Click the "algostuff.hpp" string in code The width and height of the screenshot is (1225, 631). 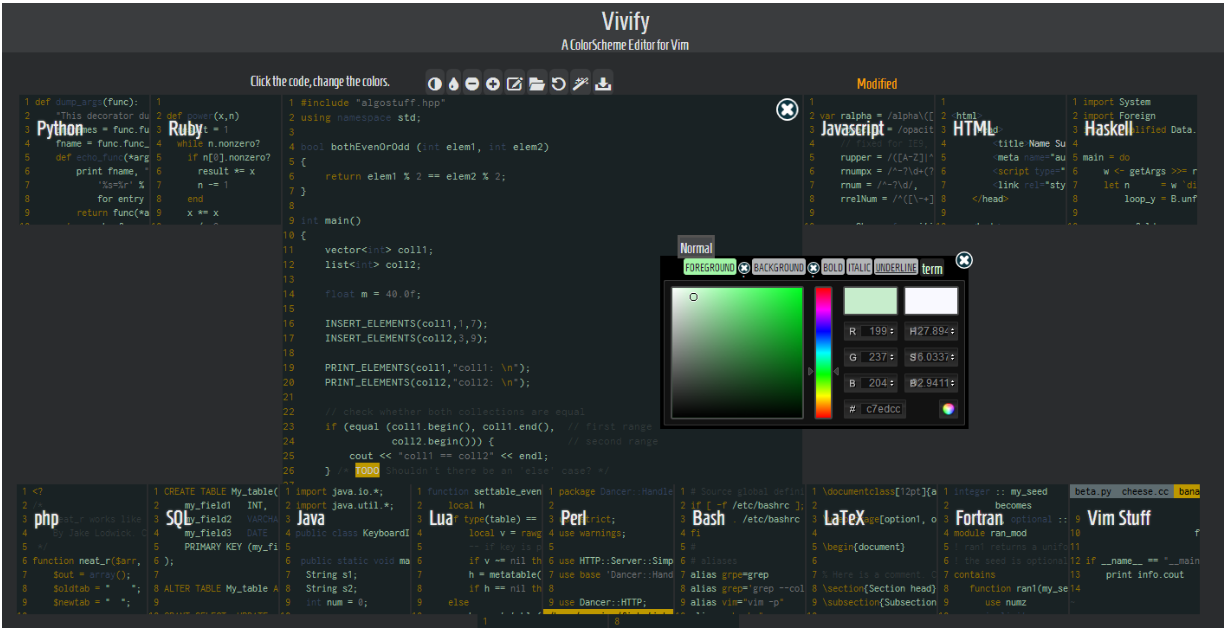point(400,102)
